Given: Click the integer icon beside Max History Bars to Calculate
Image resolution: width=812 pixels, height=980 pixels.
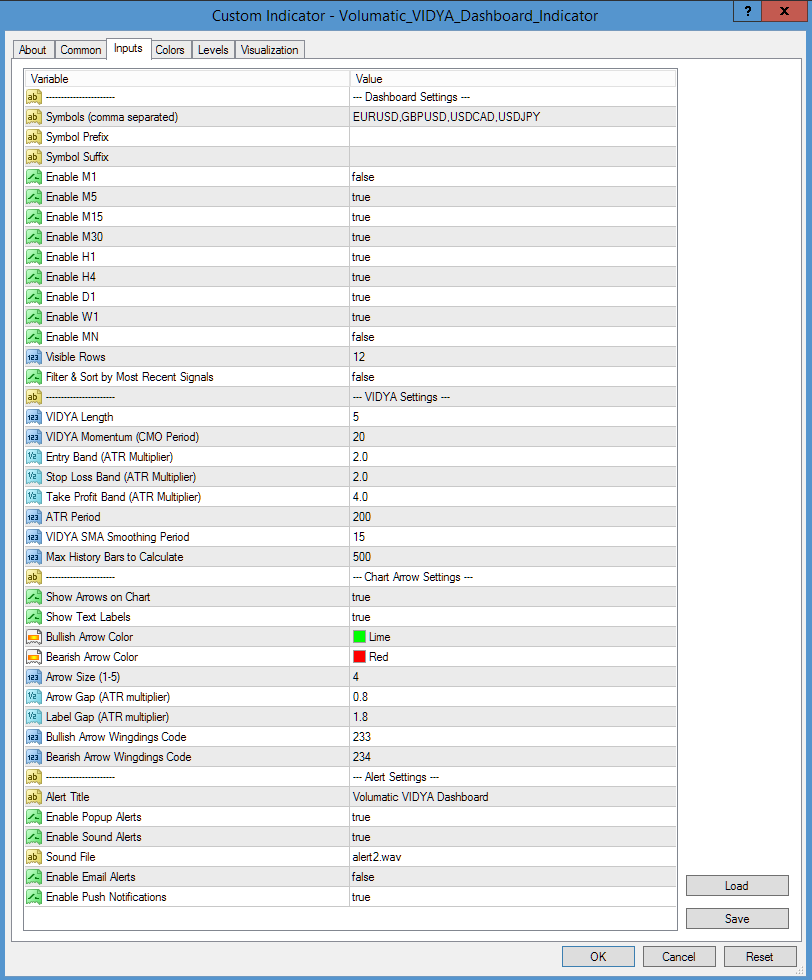Looking at the screenshot, I should (34, 557).
